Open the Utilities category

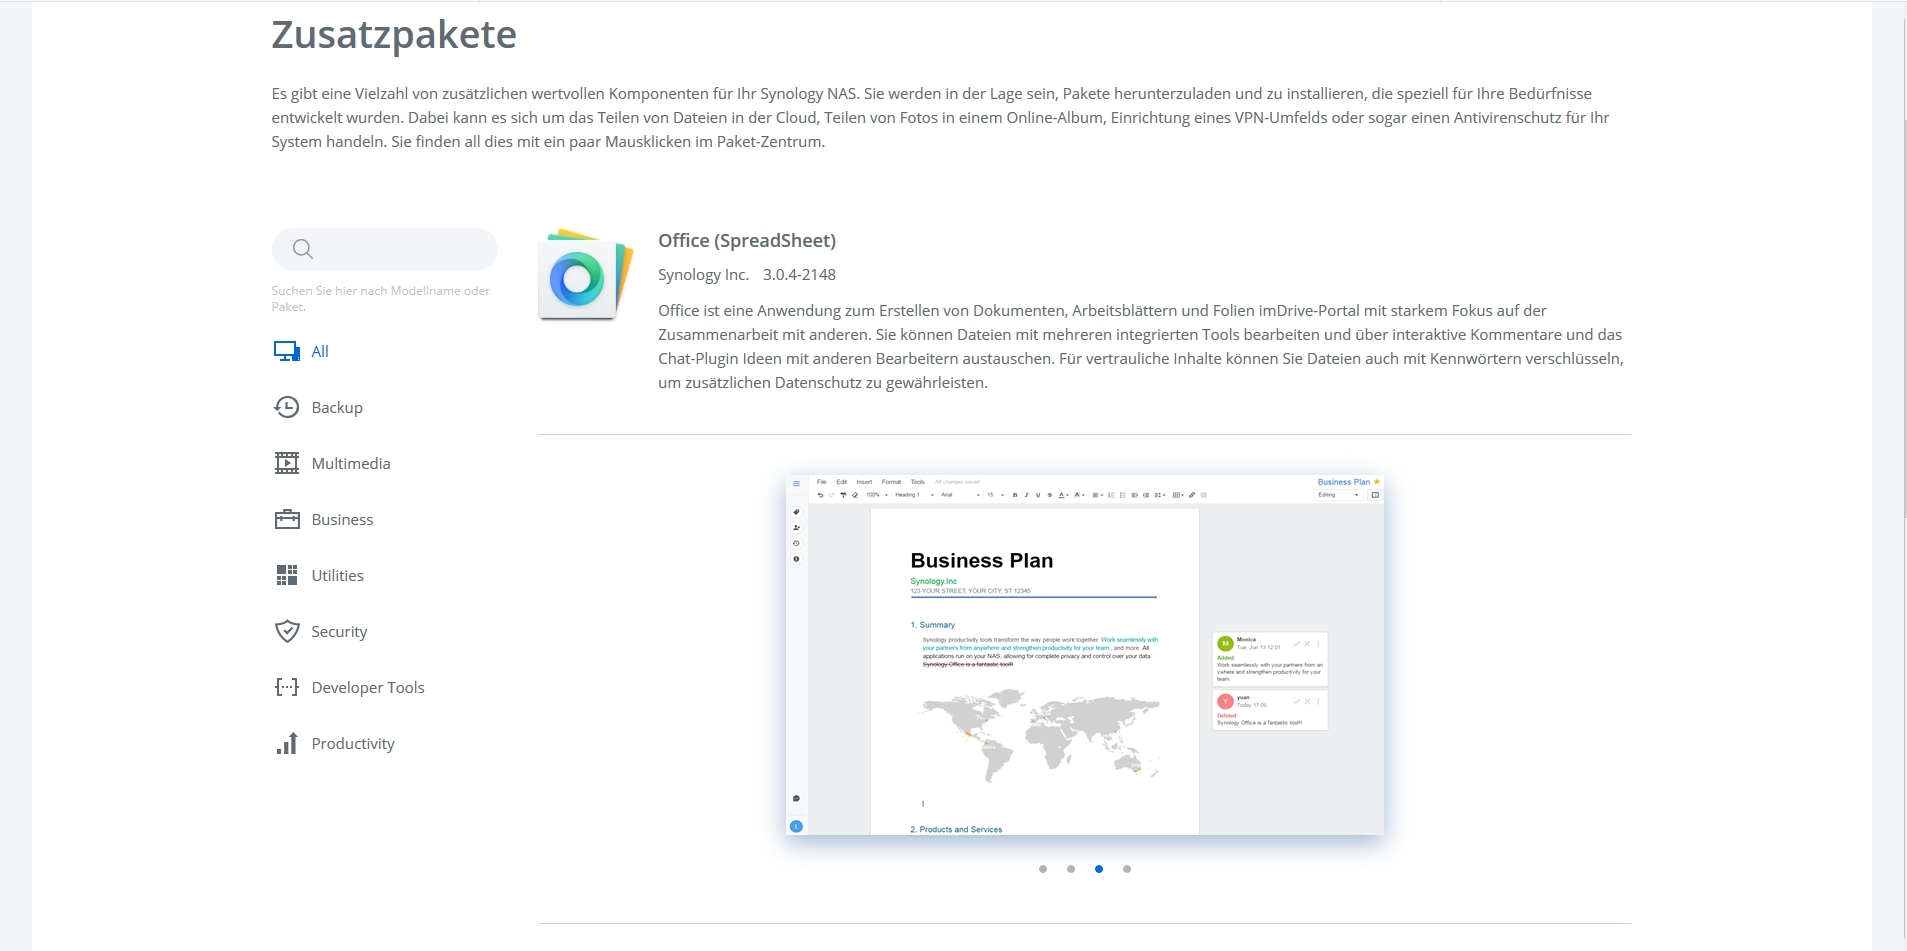pyautogui.click(x=337, y=575)
